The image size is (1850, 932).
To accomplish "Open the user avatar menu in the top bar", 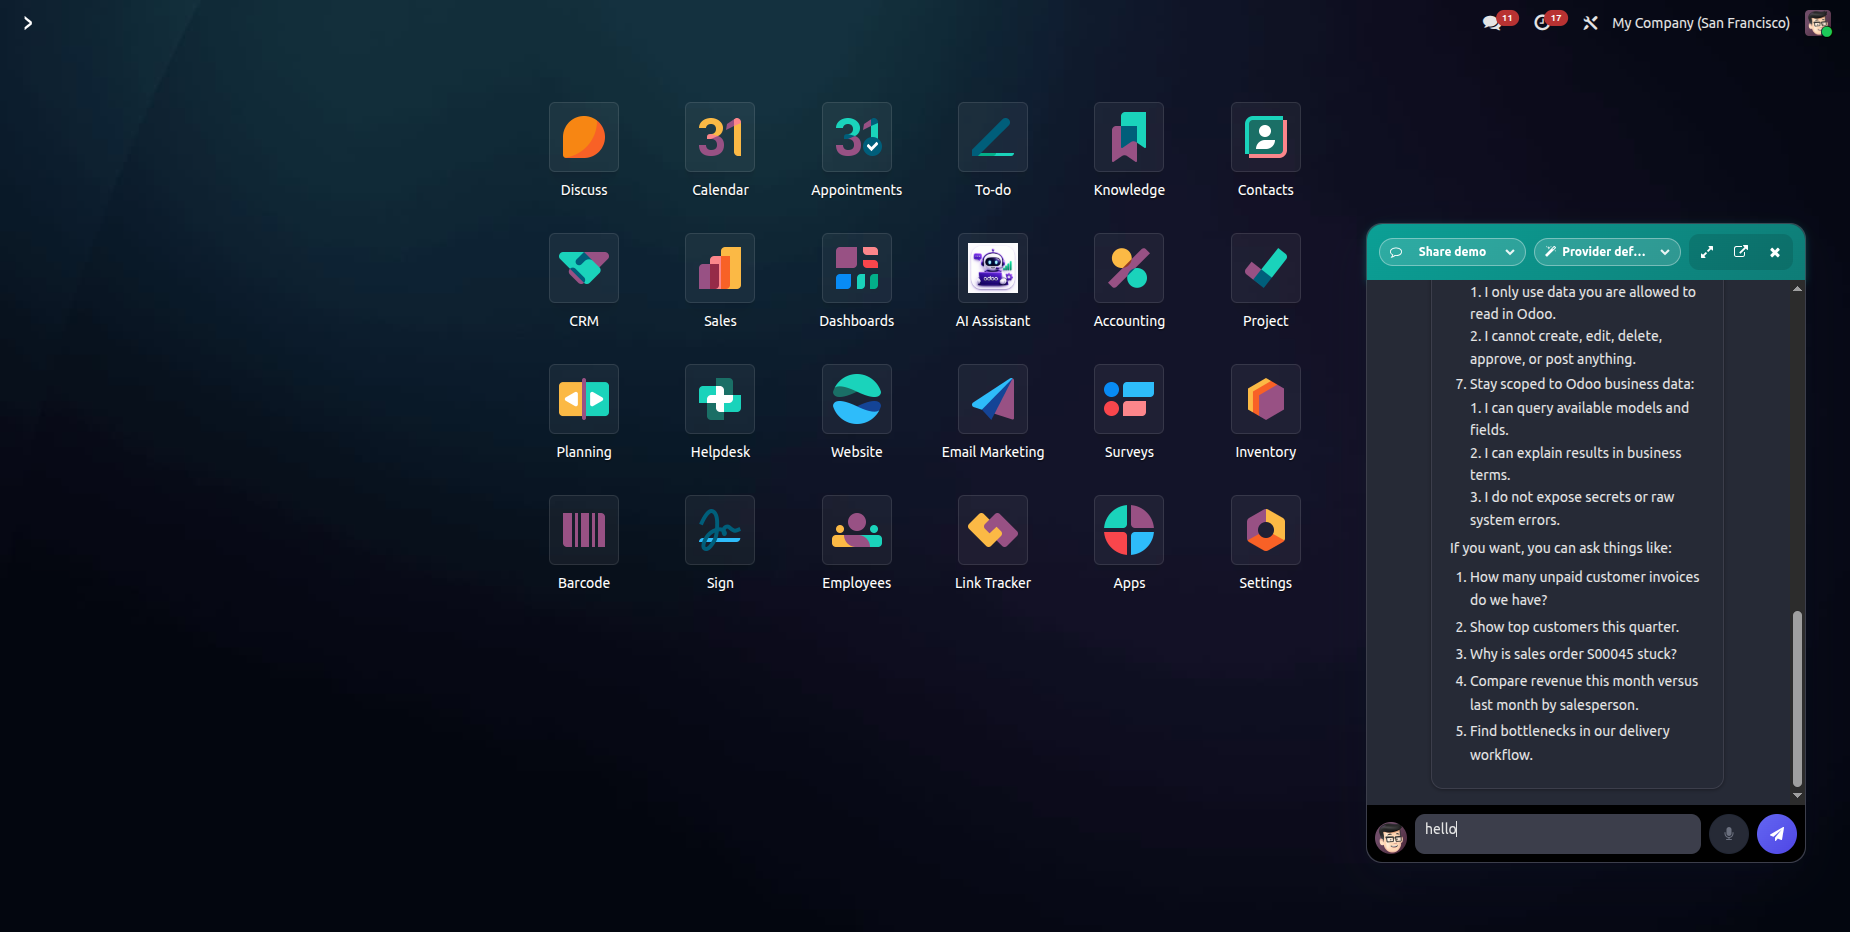I will (x=1818, y=23).
